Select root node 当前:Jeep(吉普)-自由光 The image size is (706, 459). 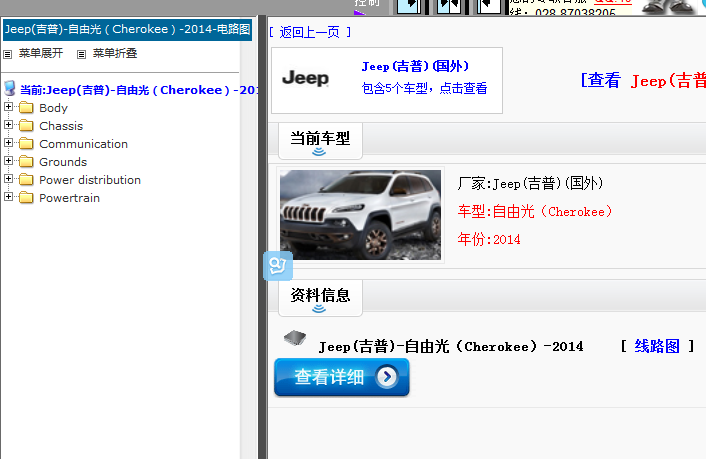(x=139, y=90)
